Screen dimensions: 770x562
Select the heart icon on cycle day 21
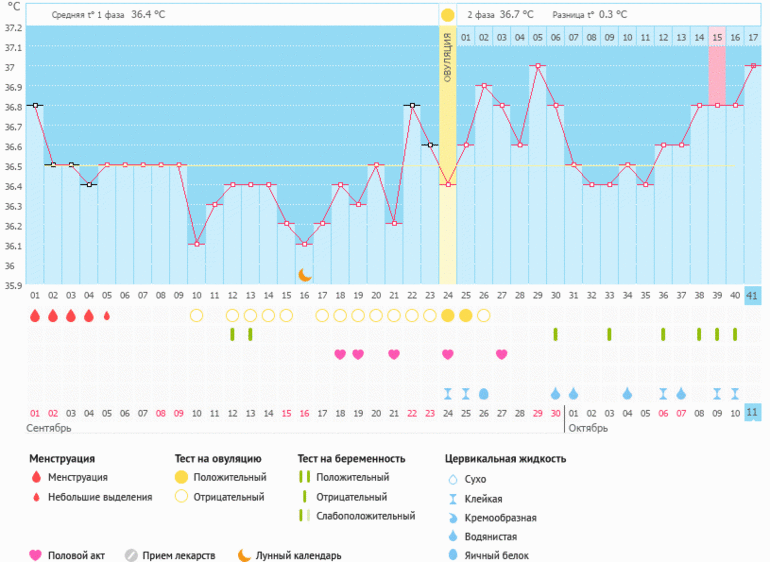[x=394, y=354]
